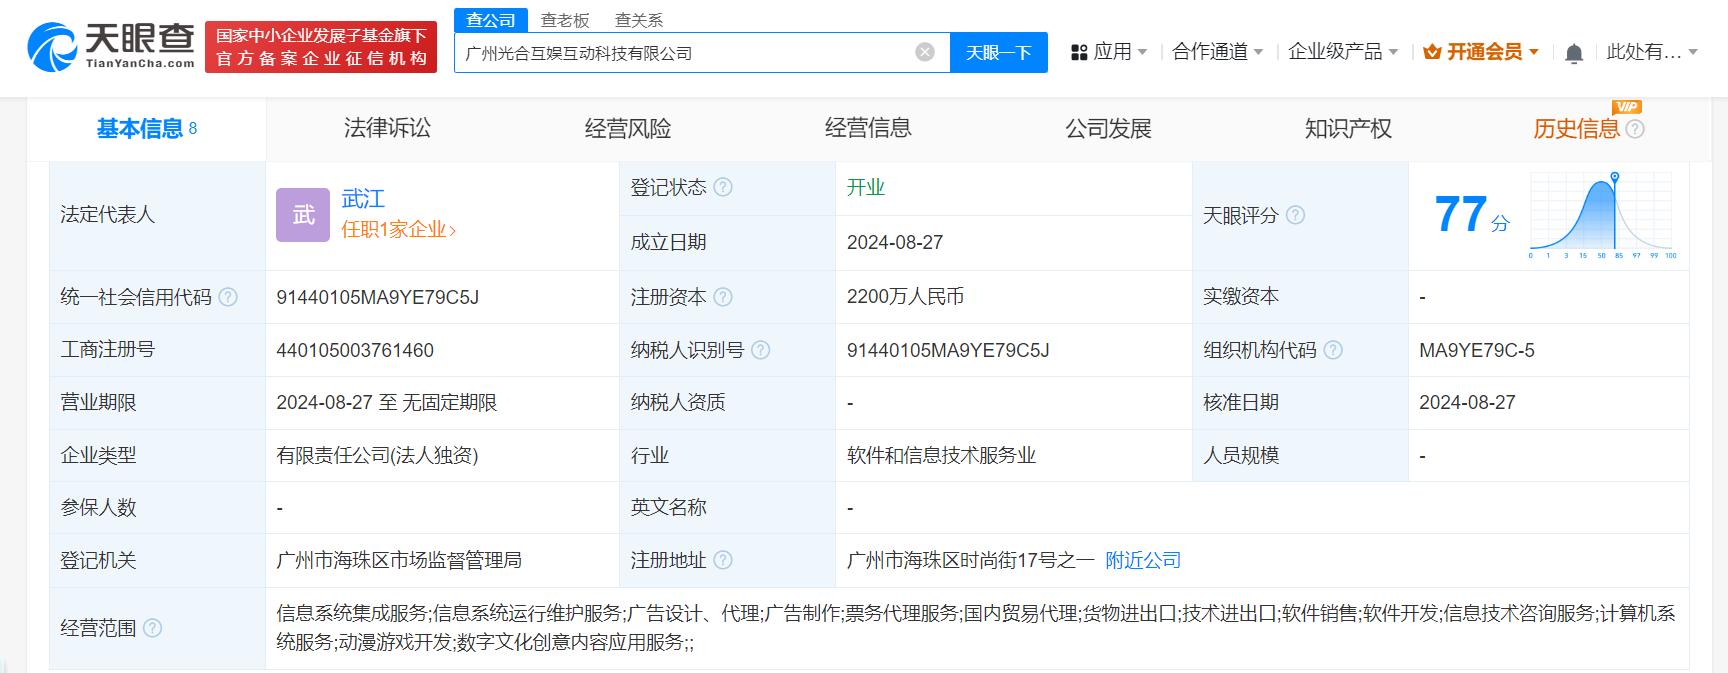This screenshot has height=673, width=1728.
Task: Select the 查老板 search tab
Action: (x=565, y=20)
